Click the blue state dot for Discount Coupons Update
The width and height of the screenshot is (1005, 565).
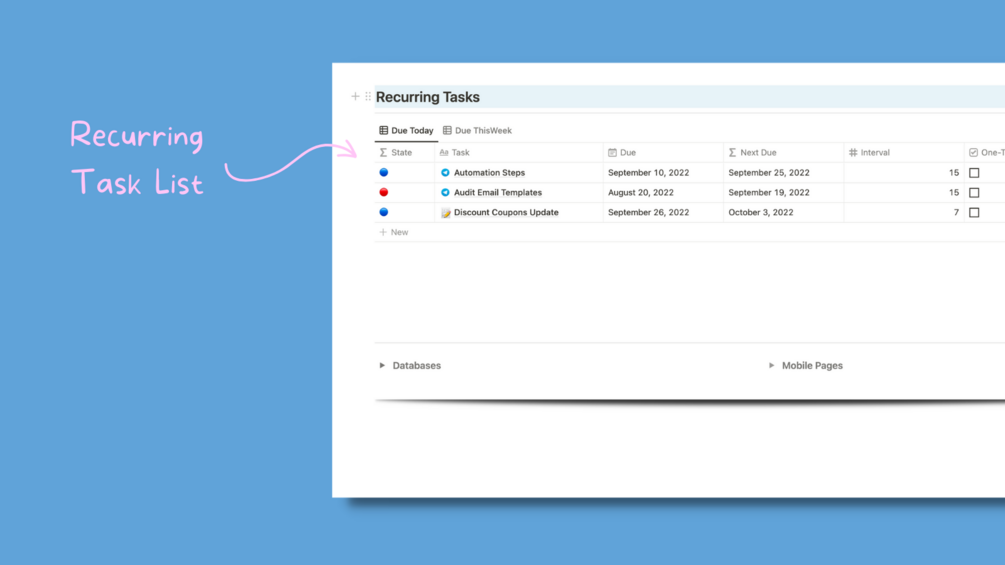click(x=384, y=212)
